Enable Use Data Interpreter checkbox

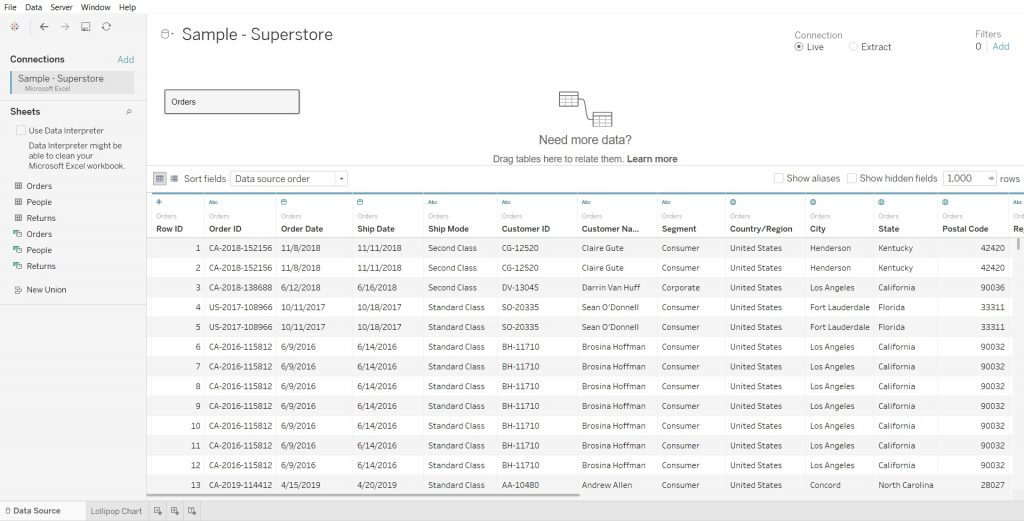pos(21,131)
